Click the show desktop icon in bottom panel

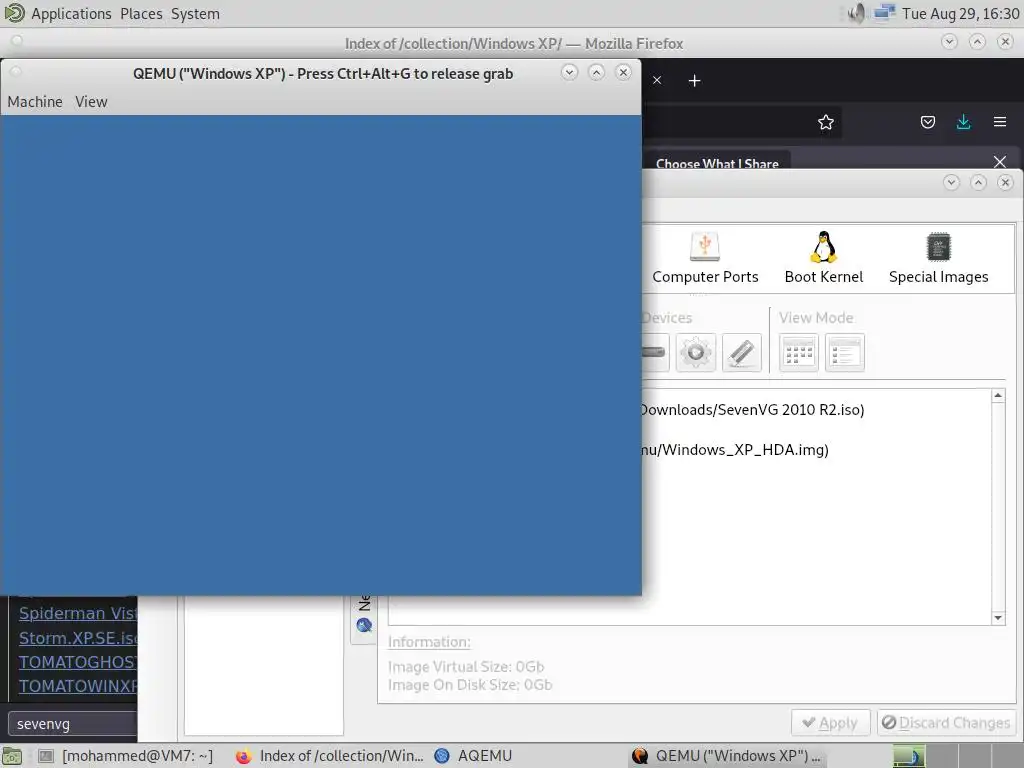coord(12,756)
